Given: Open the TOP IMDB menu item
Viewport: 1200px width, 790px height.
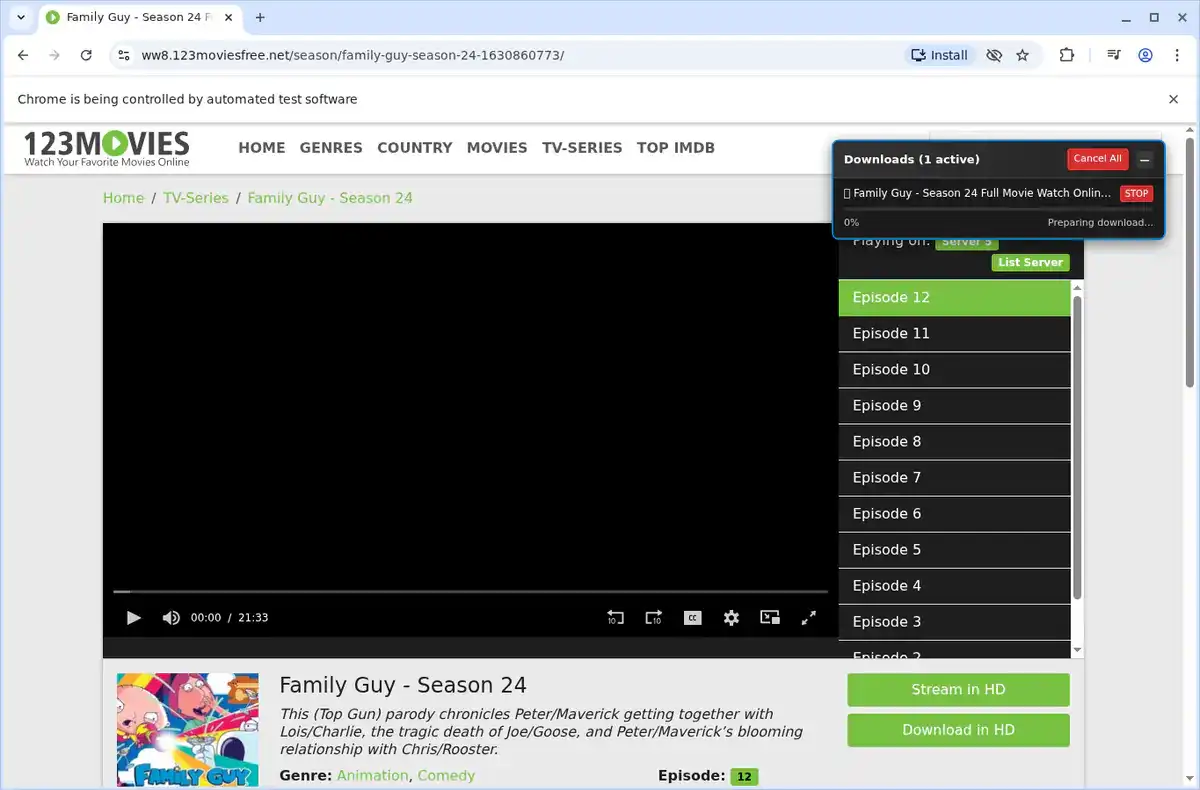Looking at the screenshot, I should [x=676, y=148].
